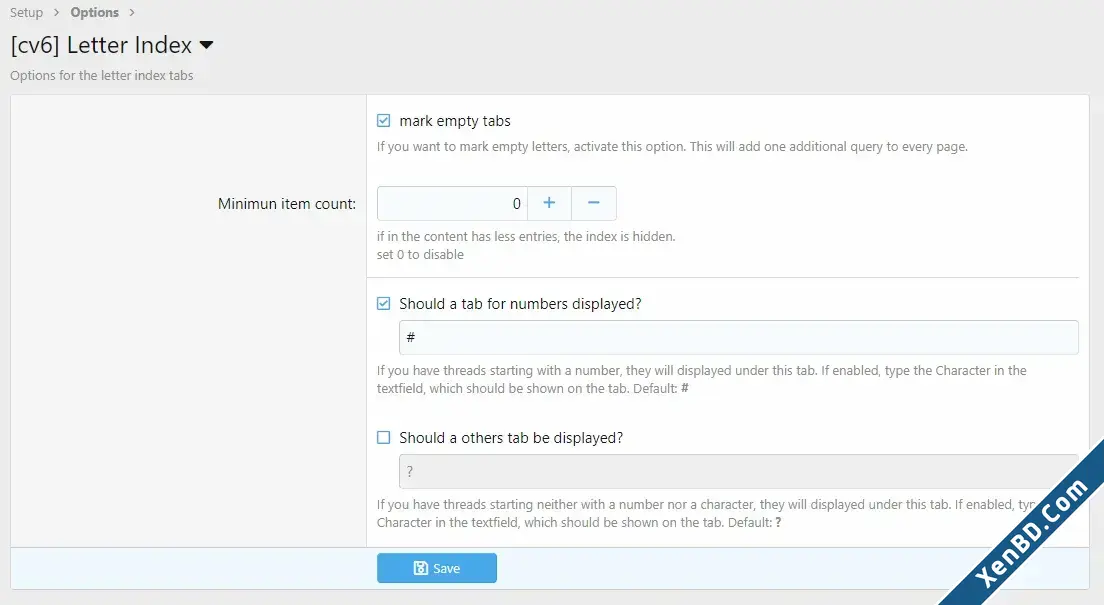1104x605 pixels.
Task: Click 'Should a tab for numbers displayed?' label
Action: pos(520,304)
